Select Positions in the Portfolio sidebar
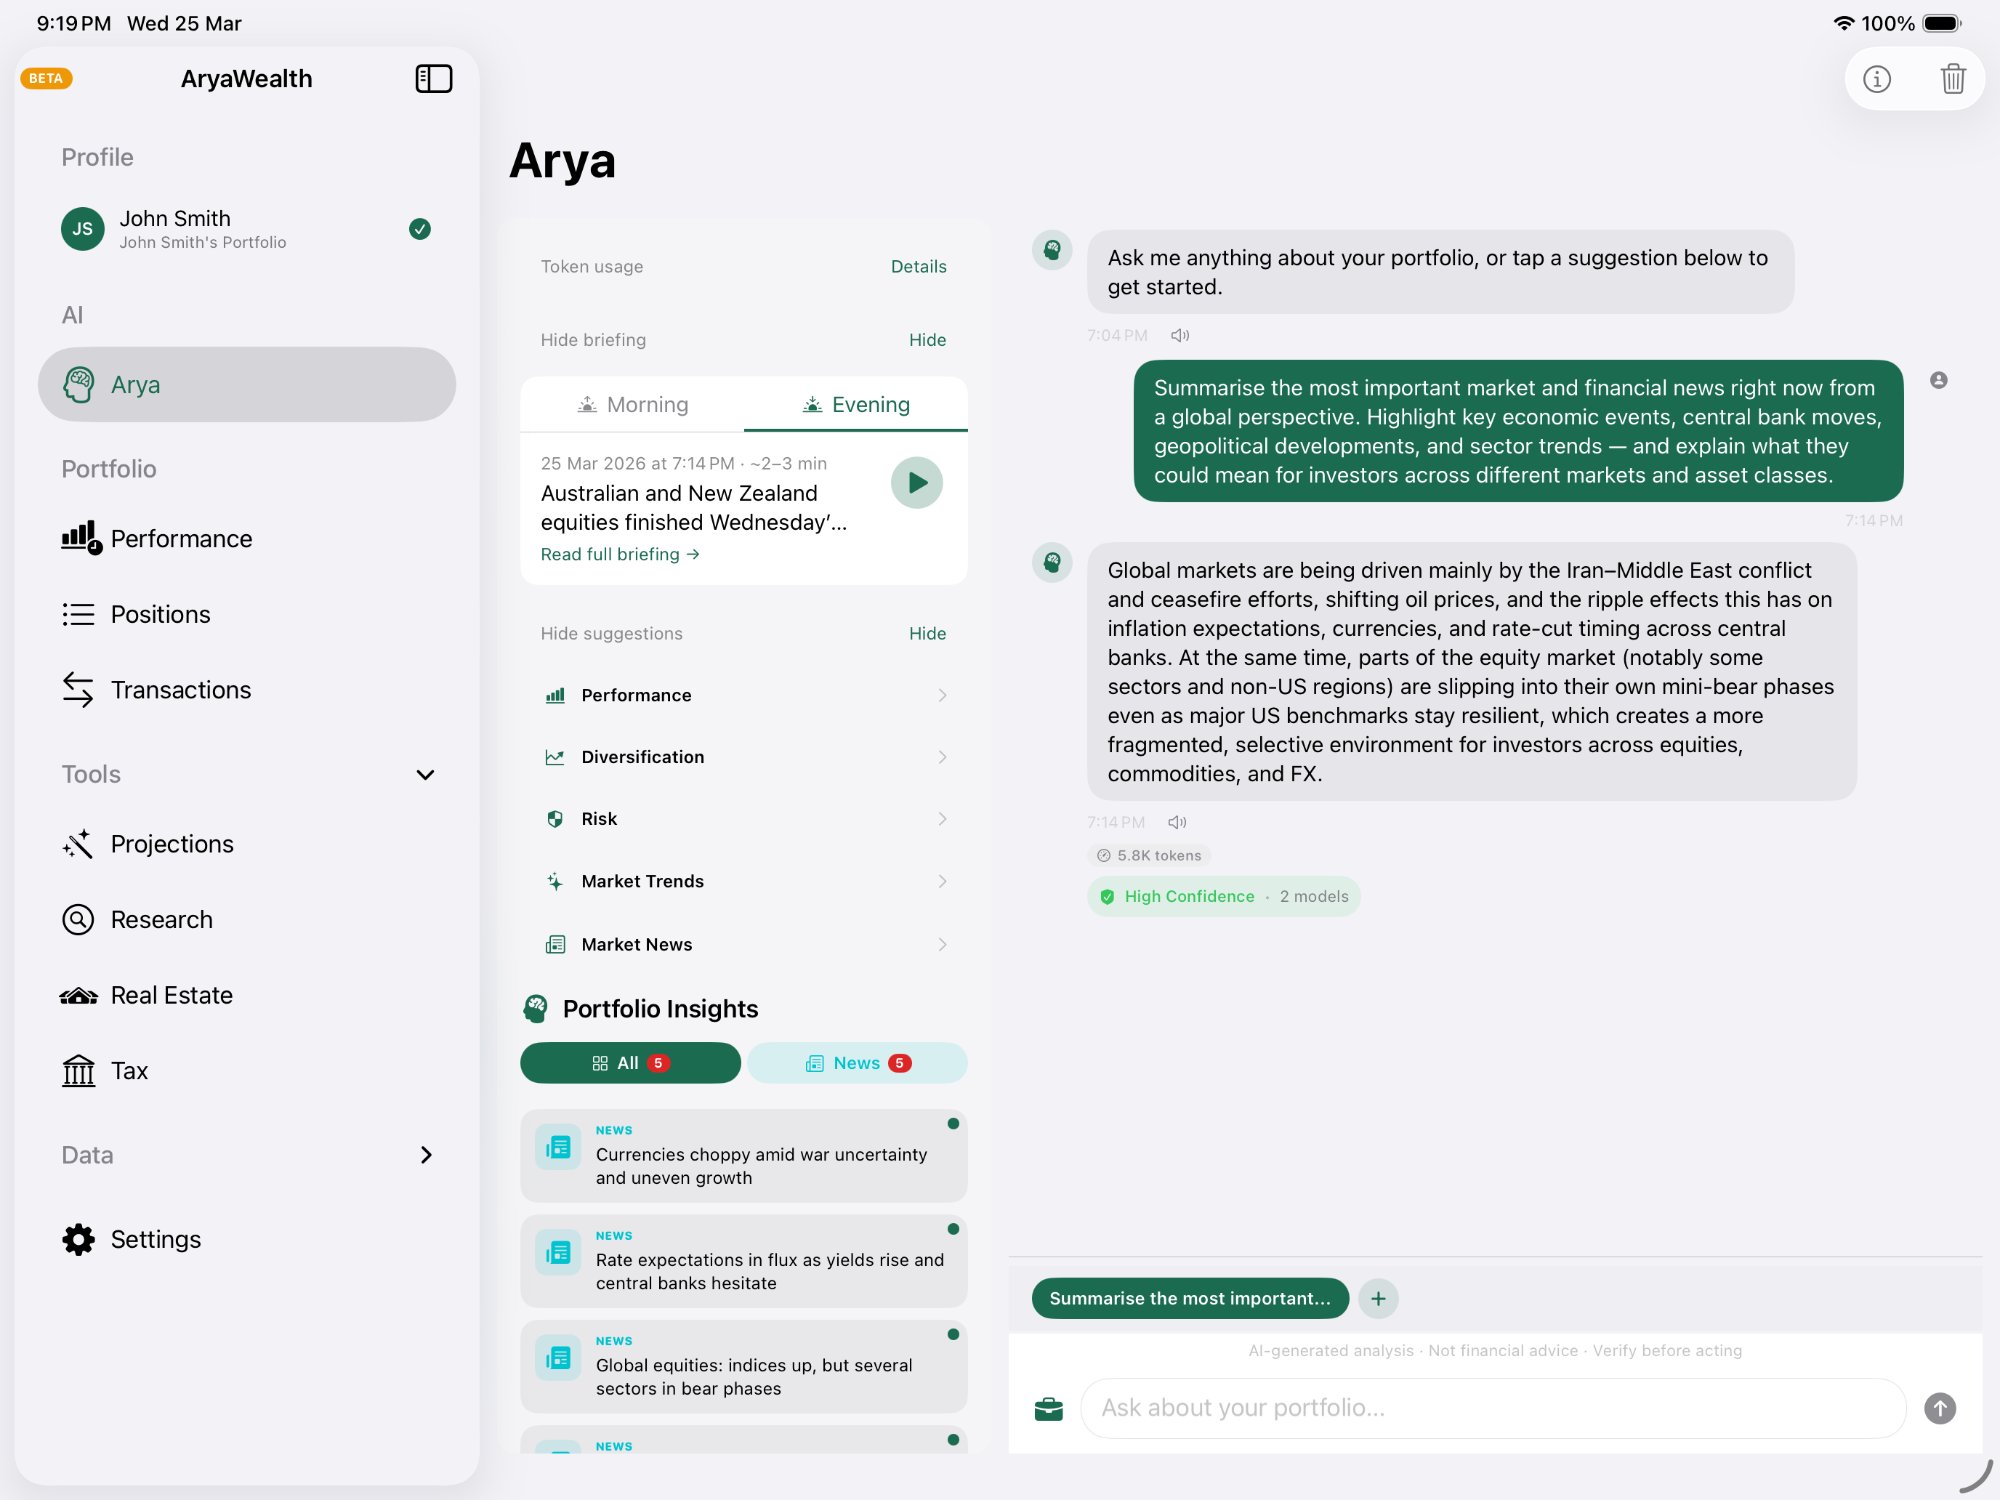The image size is (2000, 1500). tap(160, 614)
